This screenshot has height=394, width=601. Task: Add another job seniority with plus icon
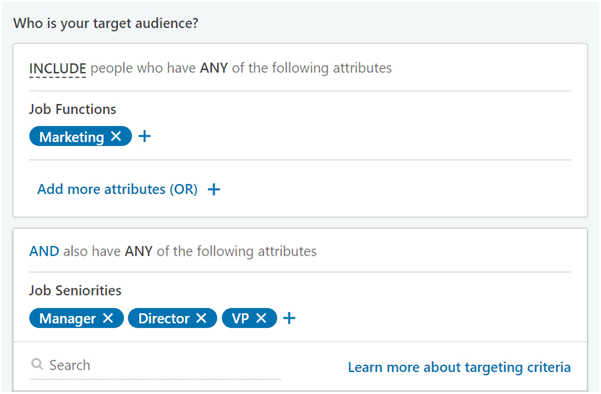[x=289, y=318]
